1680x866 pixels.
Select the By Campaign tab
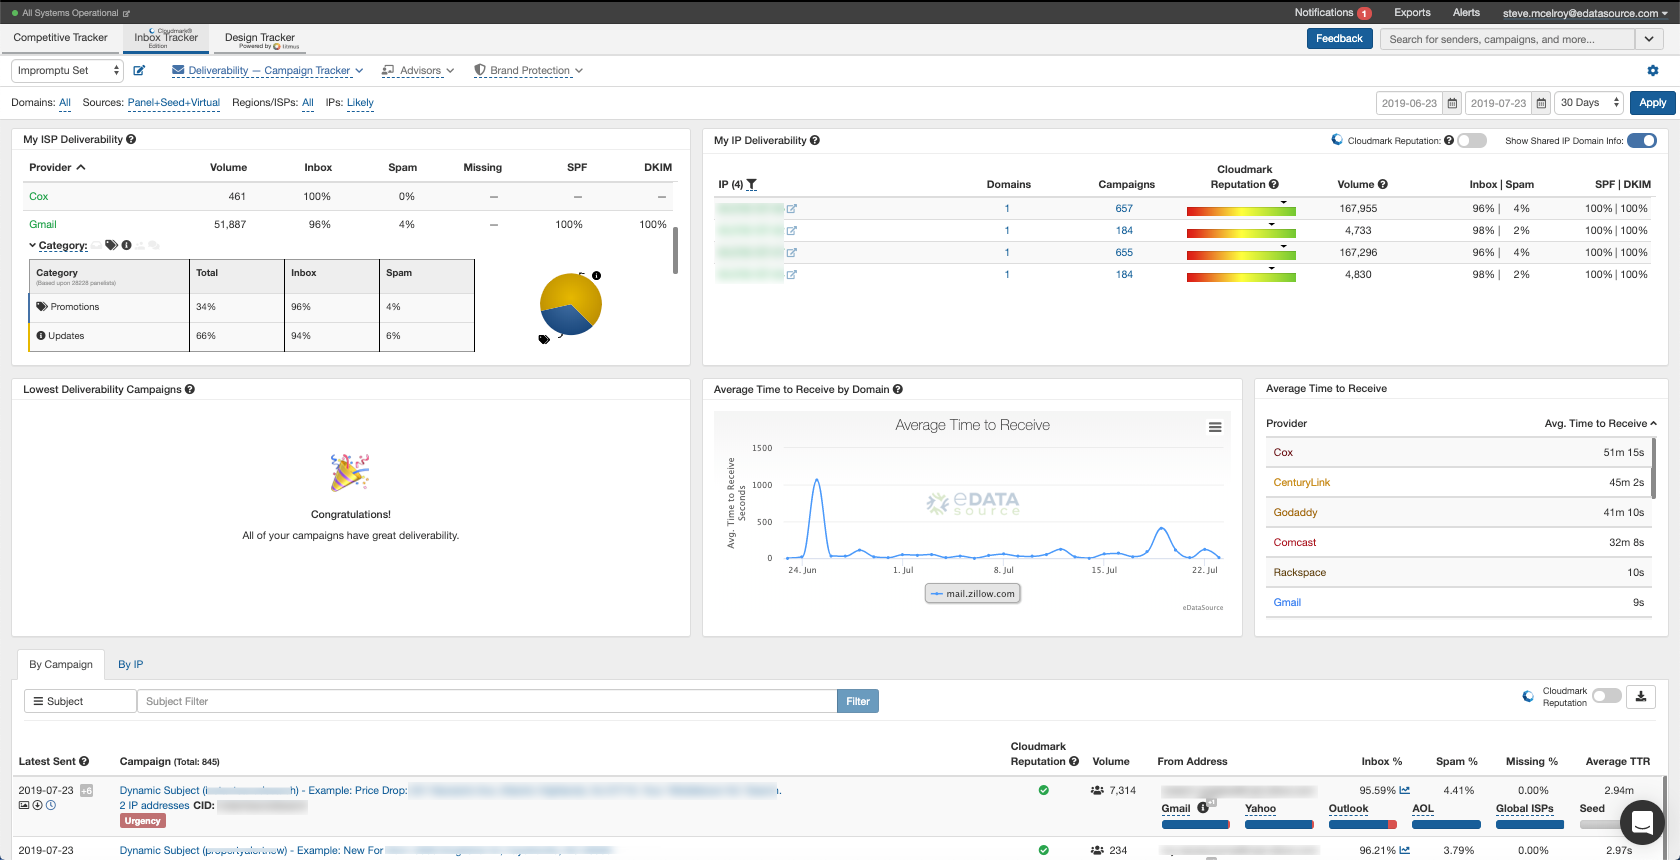[61, 665]
